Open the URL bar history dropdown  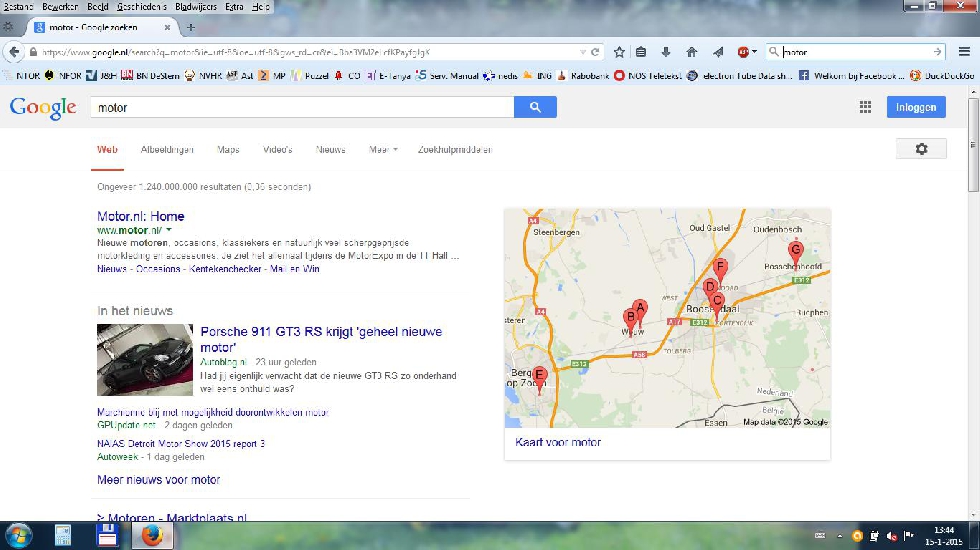pos(582,52)
